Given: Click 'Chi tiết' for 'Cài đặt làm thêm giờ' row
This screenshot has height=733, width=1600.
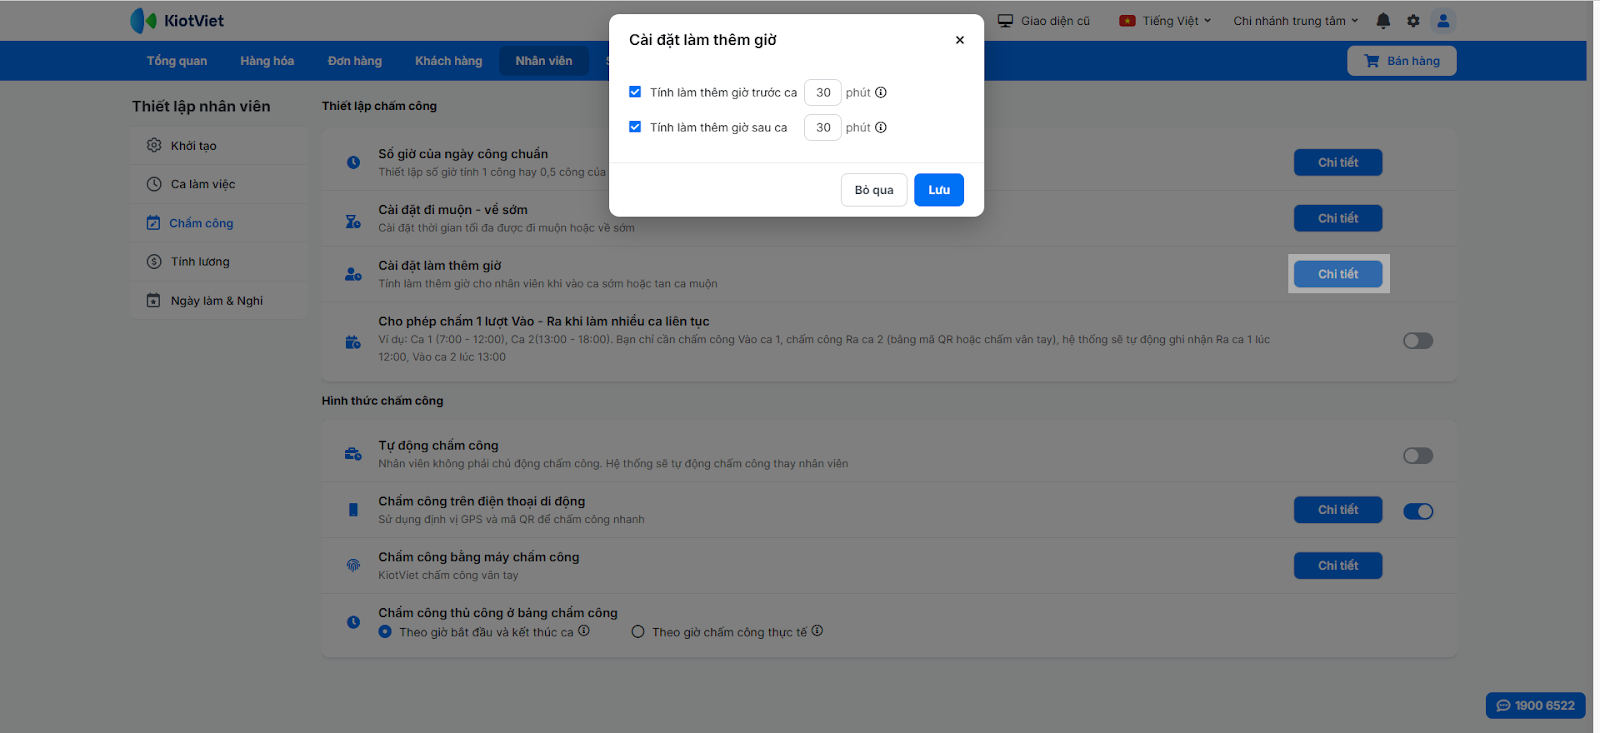Looking at the screenshot, I should (x=1338, y=274).
